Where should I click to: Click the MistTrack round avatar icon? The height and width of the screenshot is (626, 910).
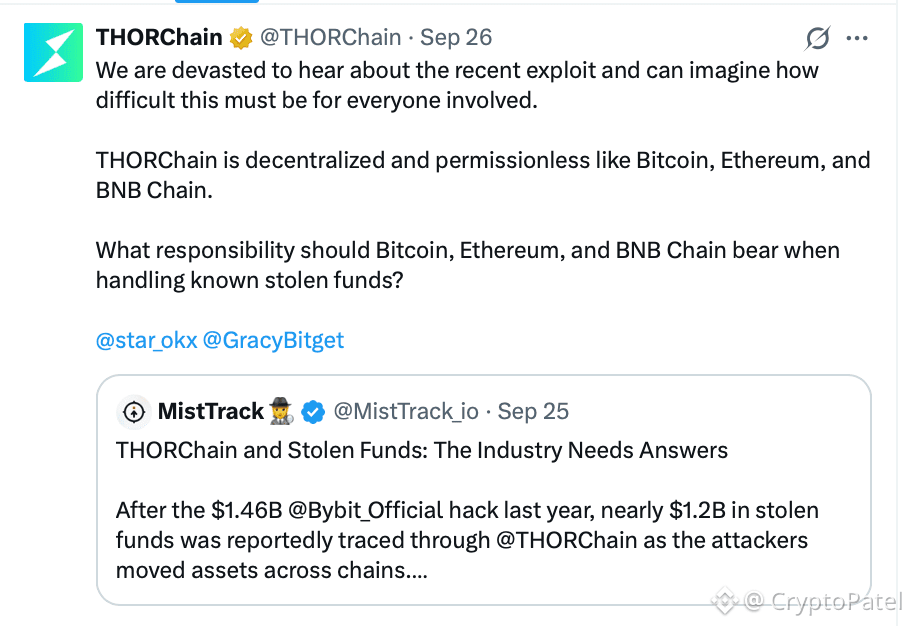(x=134, y=412)
